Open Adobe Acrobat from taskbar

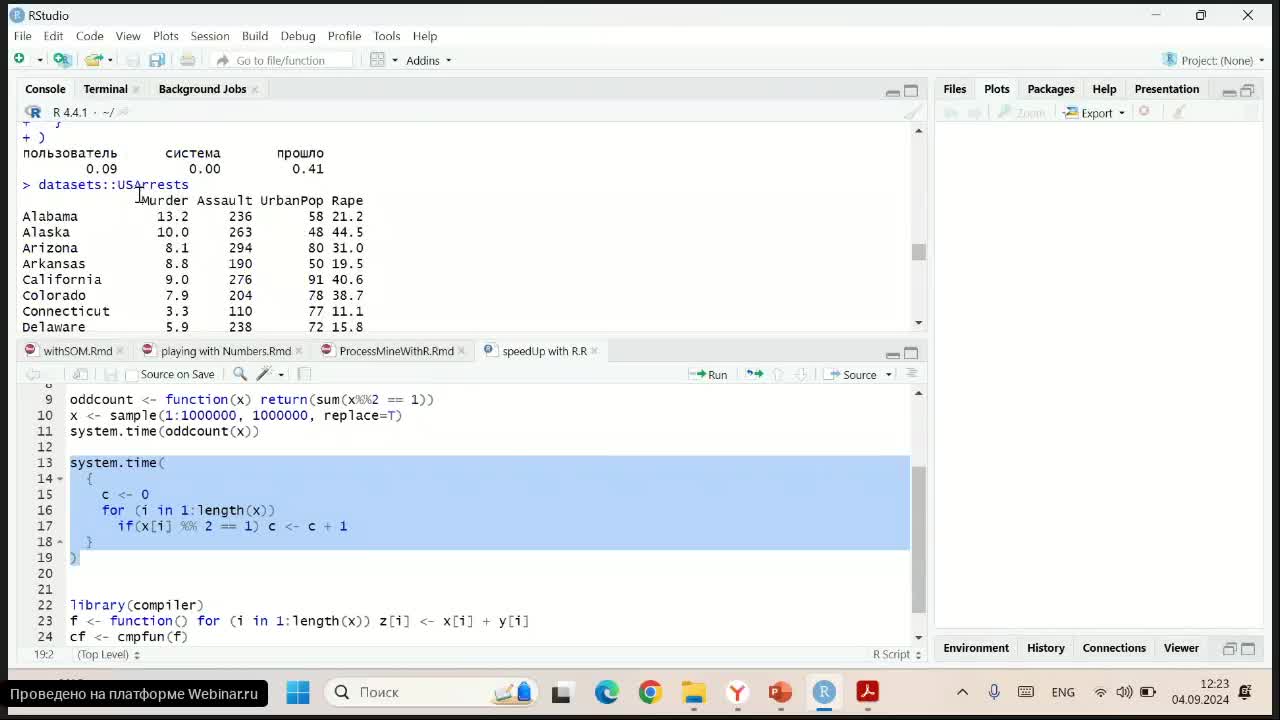[867, 692]
